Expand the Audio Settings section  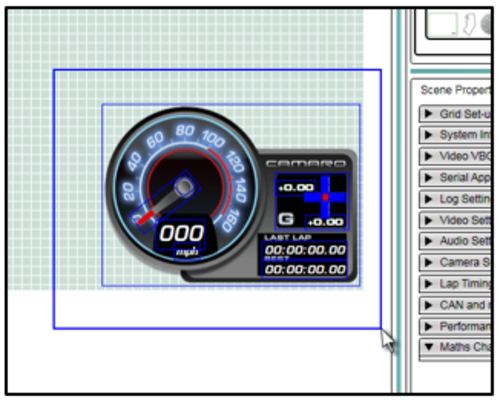[x=455, y=241]
